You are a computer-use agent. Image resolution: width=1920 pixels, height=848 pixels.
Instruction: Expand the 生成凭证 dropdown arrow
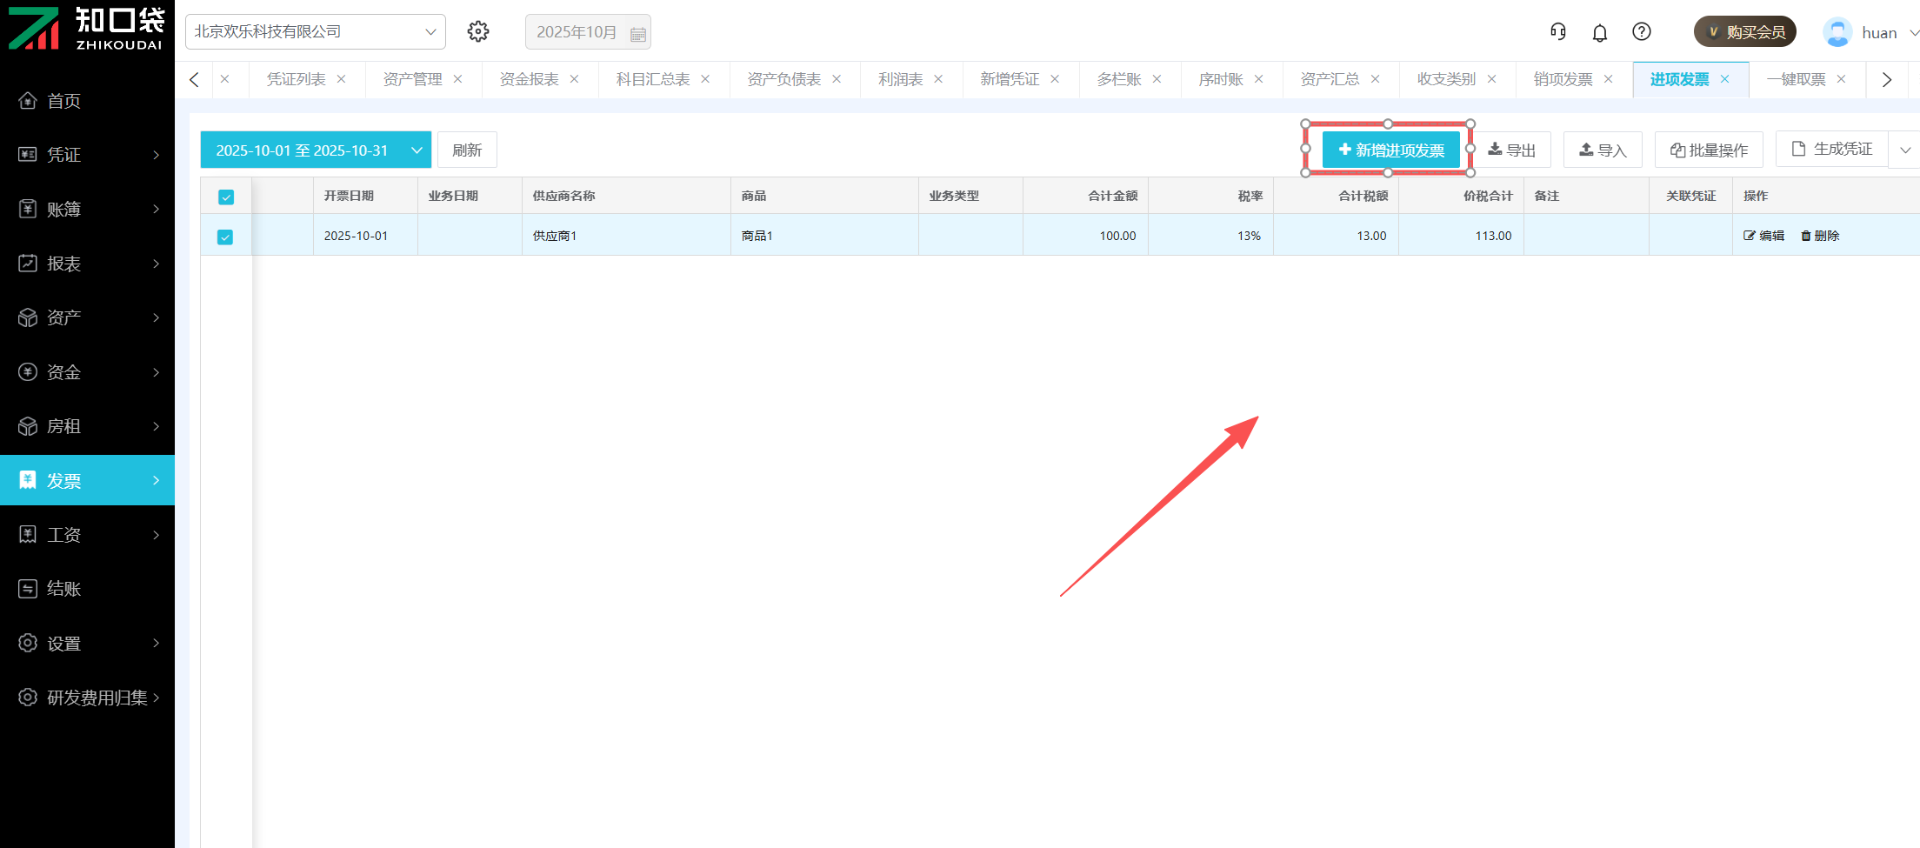[x=1905, y=150]
